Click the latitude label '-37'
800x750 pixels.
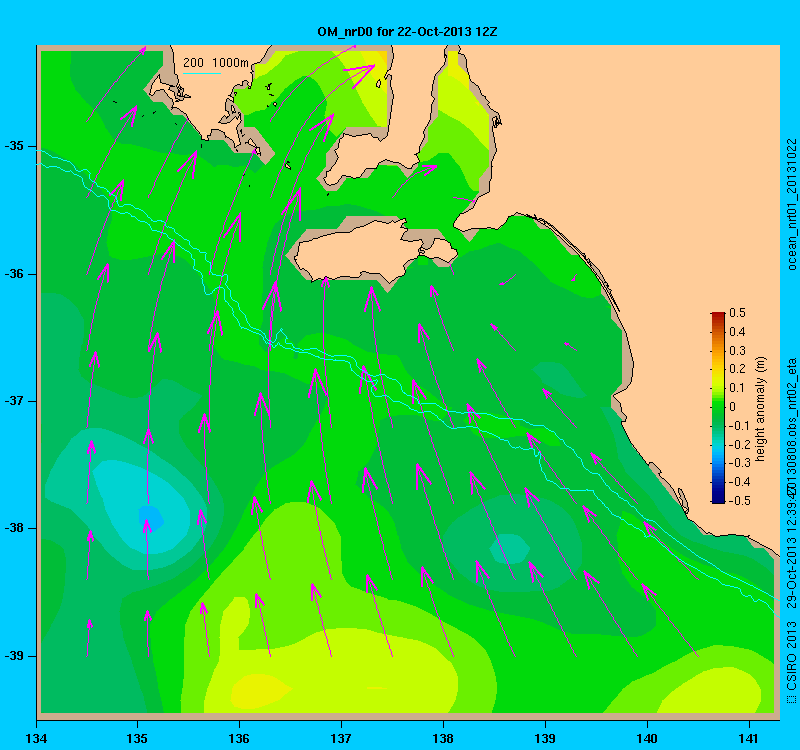click(x=14, y=401)
